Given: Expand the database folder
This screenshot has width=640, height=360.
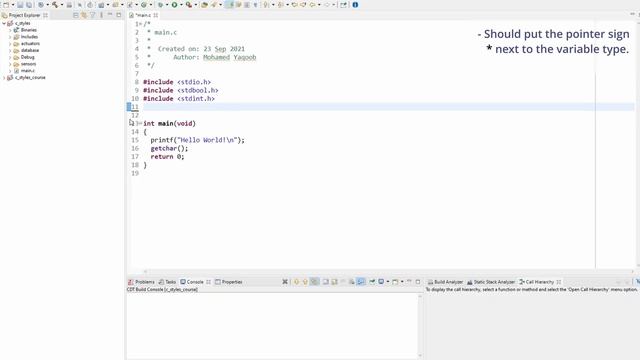Looking at the screenshot, I should [10, 51].
